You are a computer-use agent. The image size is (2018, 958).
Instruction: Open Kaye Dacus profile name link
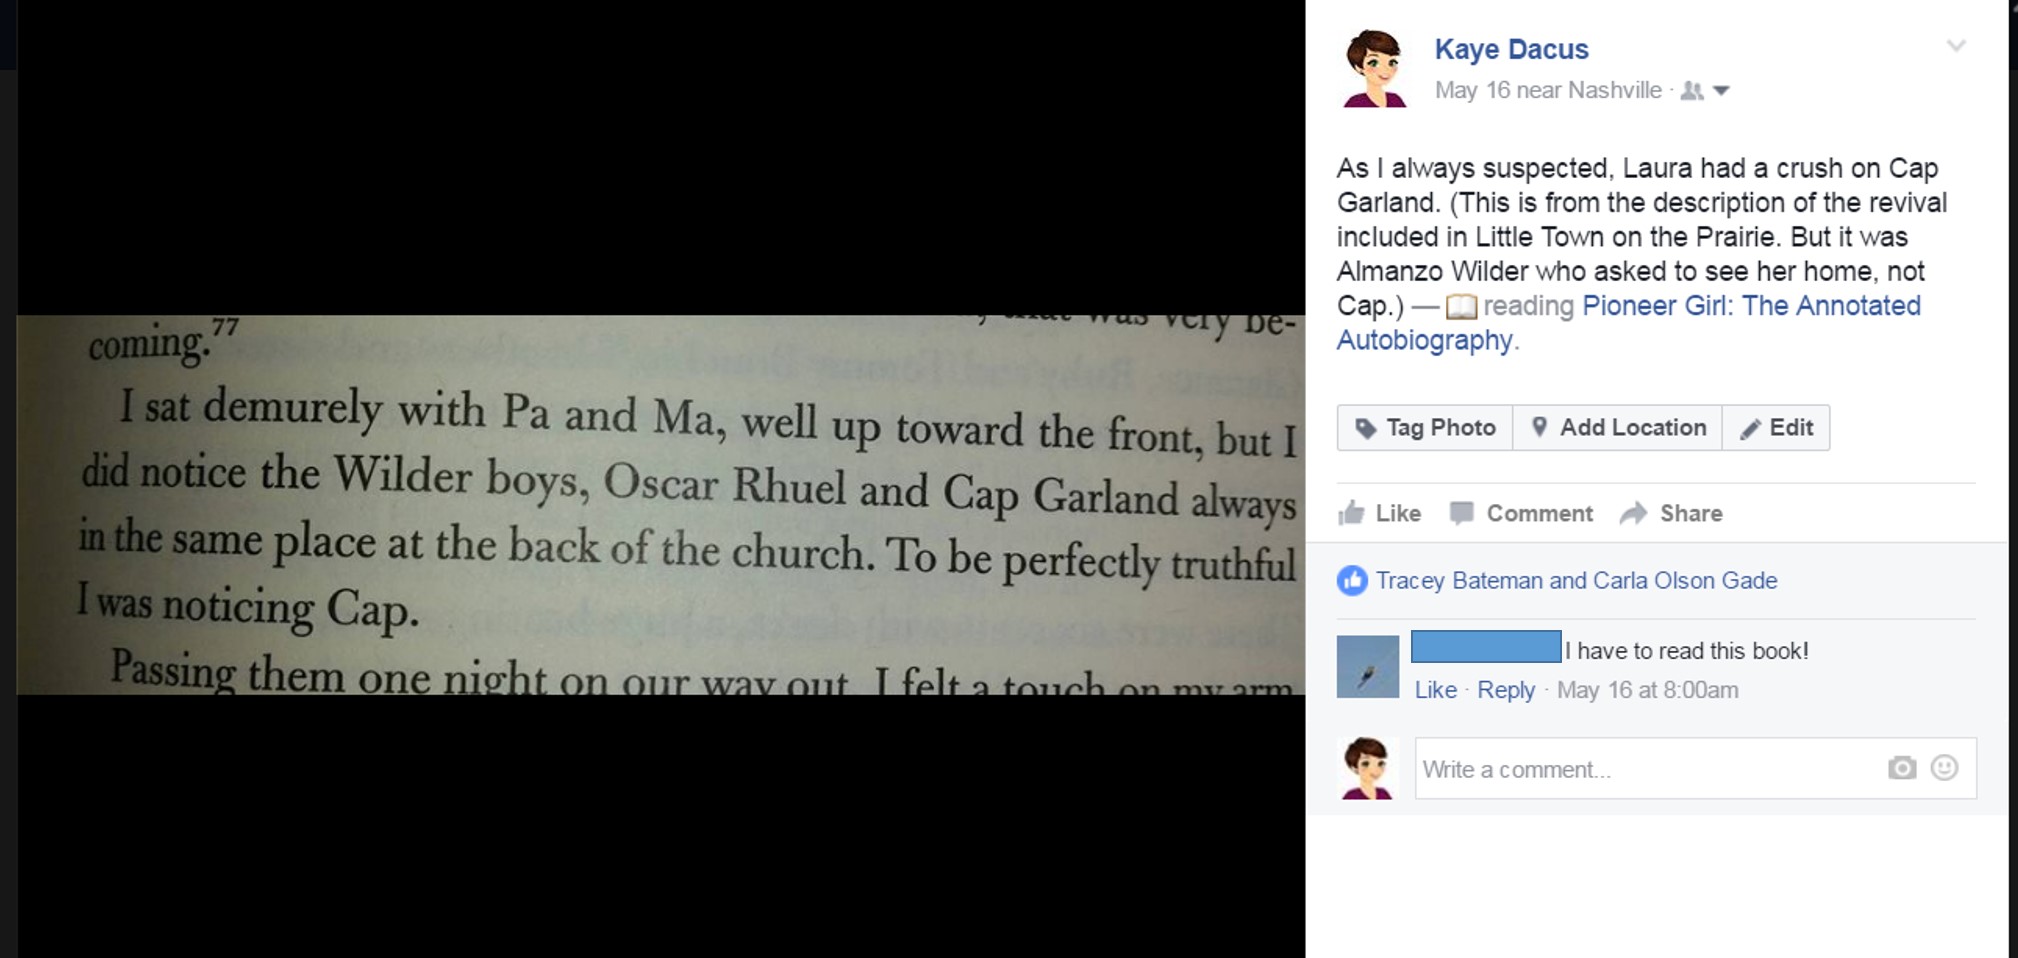[1511, 49]
